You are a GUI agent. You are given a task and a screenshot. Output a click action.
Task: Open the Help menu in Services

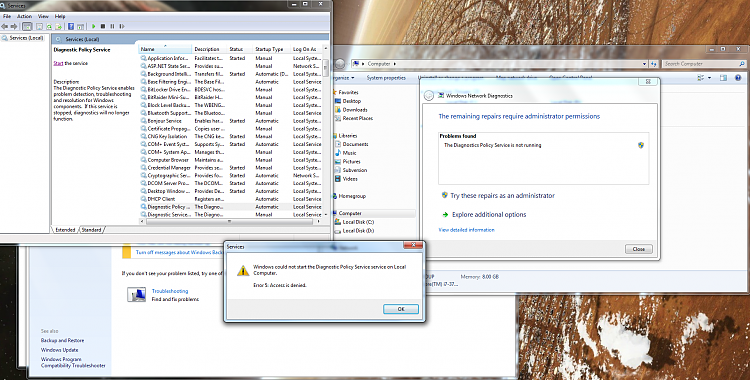pyautogui.click(x=60, y=16)
